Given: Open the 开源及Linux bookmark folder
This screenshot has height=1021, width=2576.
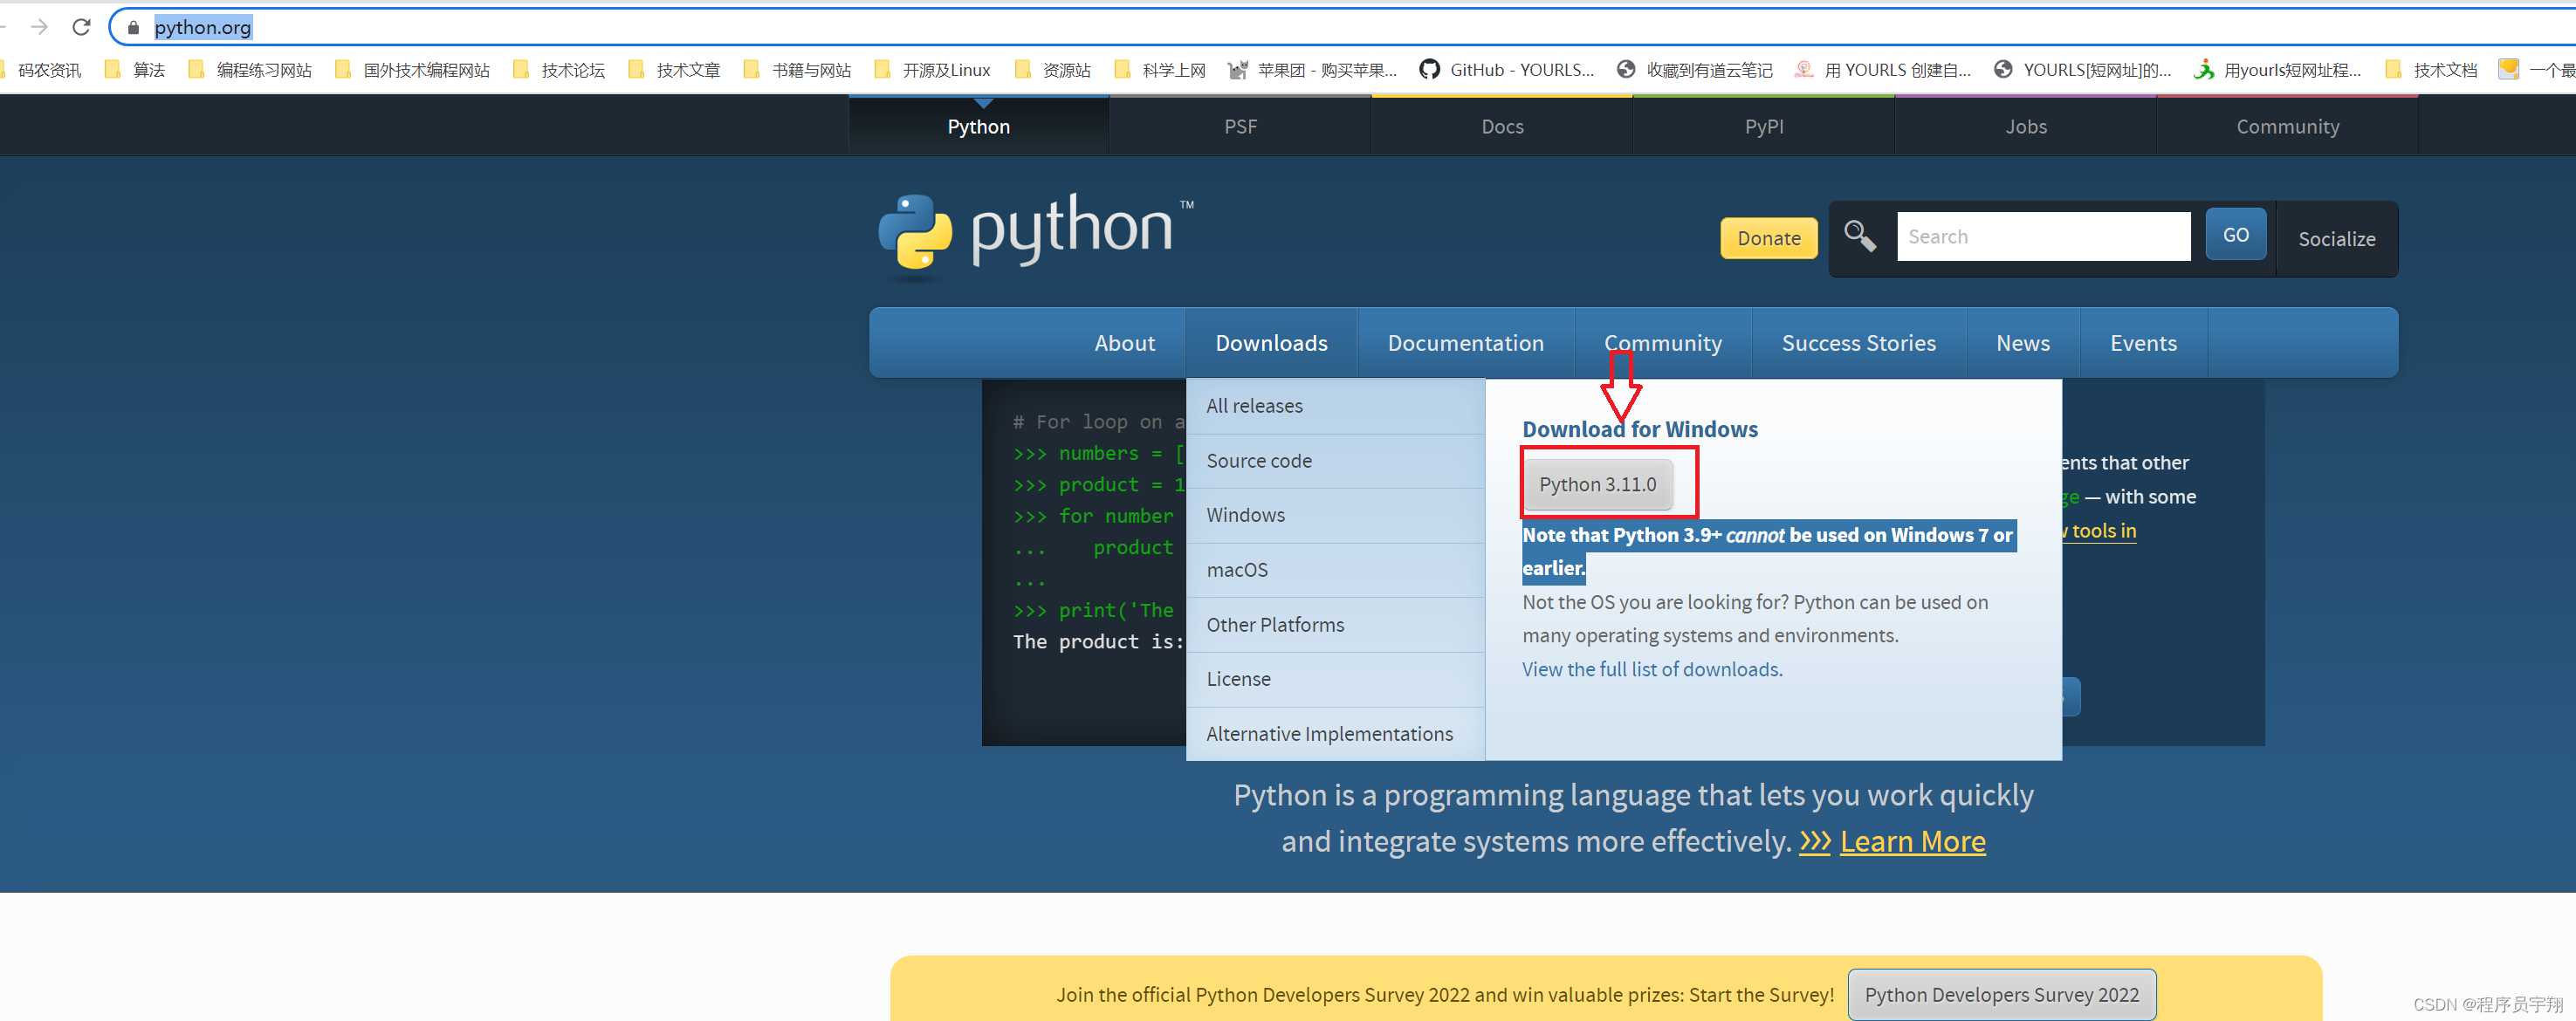Looking at the screenshot, I should point(932,70).
